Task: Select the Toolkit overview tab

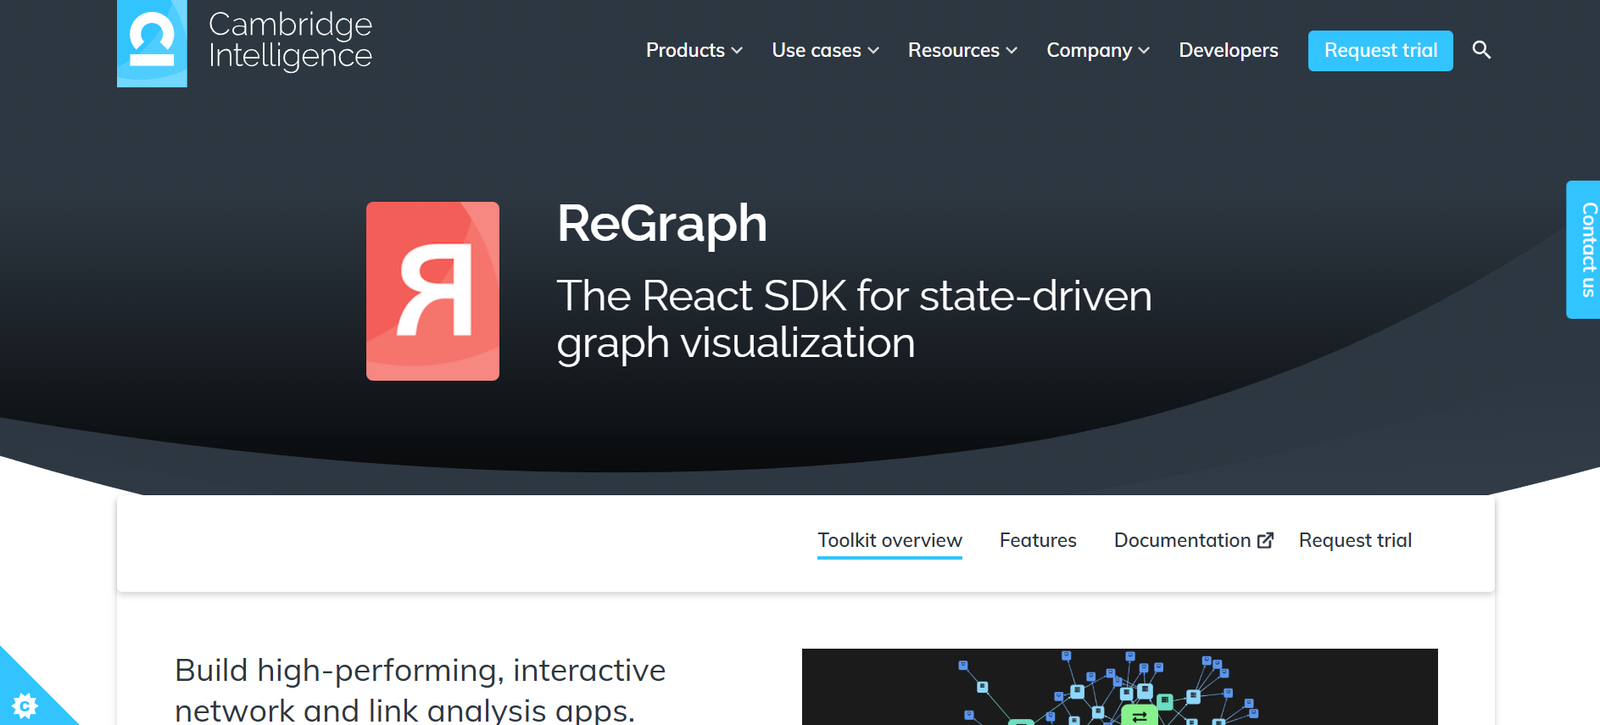Action: [x=889, y=541]
